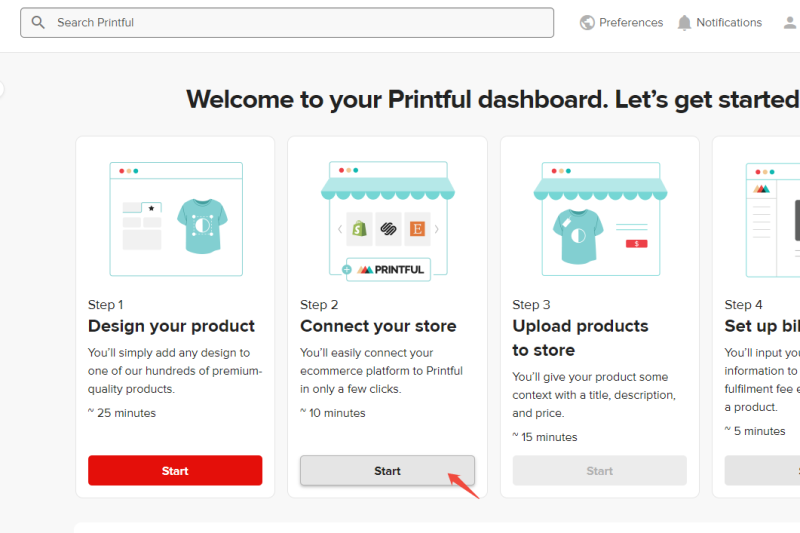Click the 'Connect your store' heading
The image size is (800, 533).
(378, 326)
